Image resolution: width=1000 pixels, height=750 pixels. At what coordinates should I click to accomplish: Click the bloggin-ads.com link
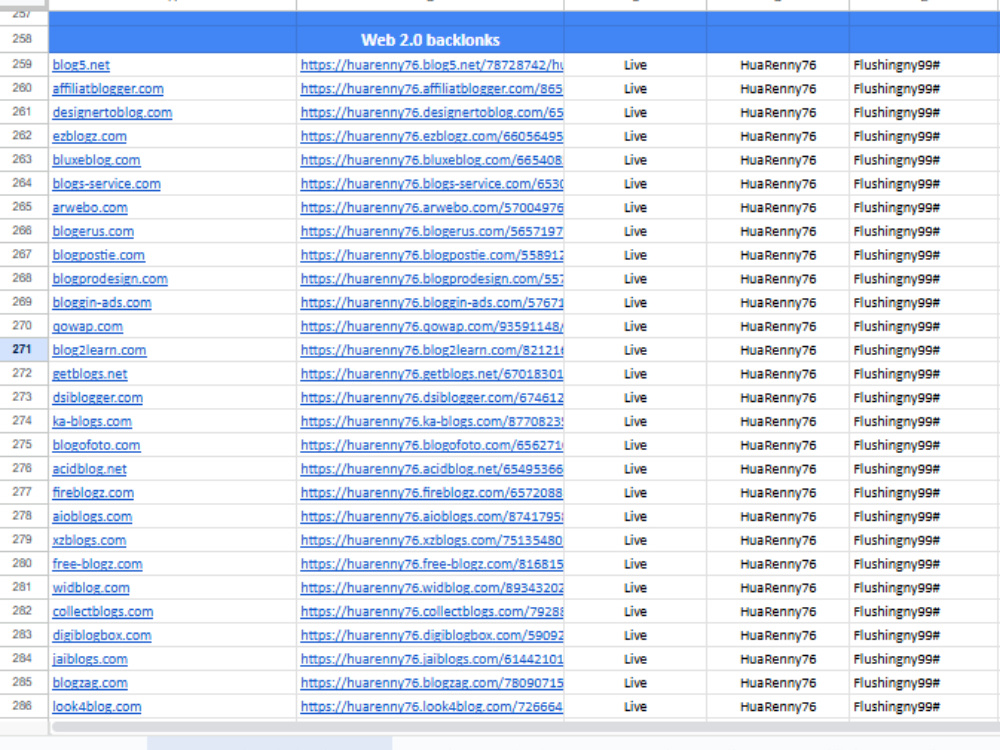[102, 302]
